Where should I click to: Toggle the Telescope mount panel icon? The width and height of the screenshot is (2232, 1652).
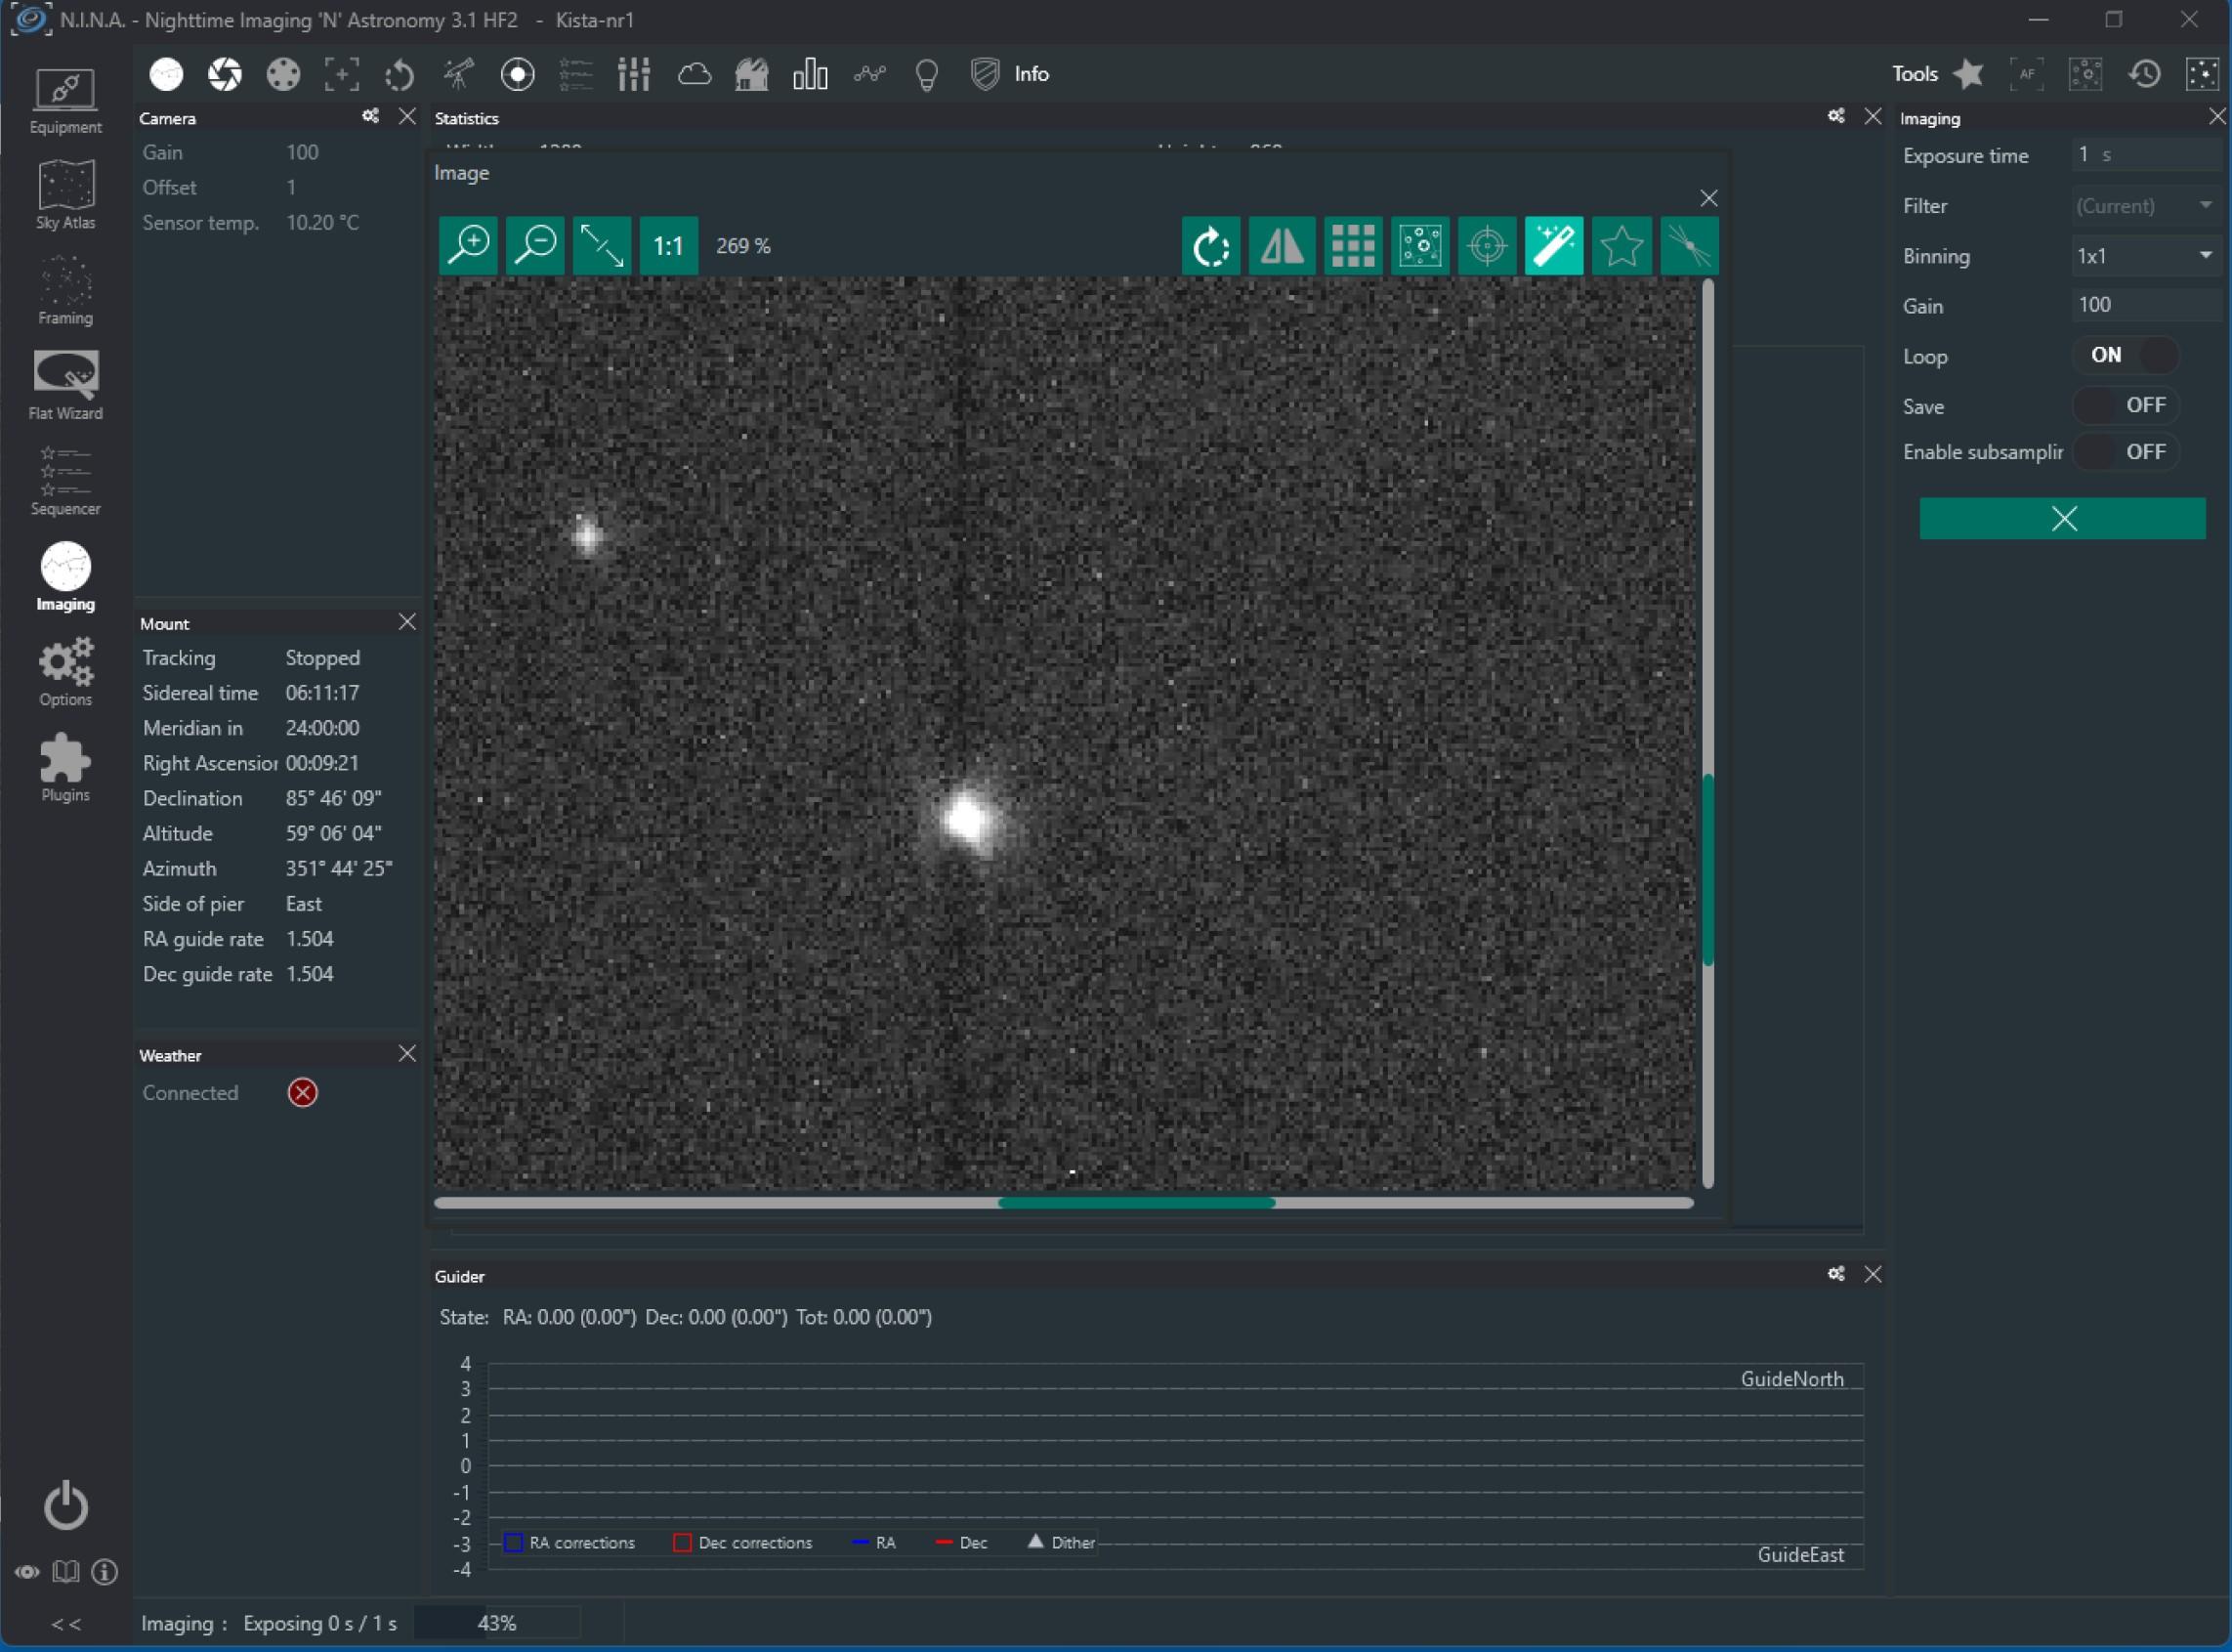459,74
